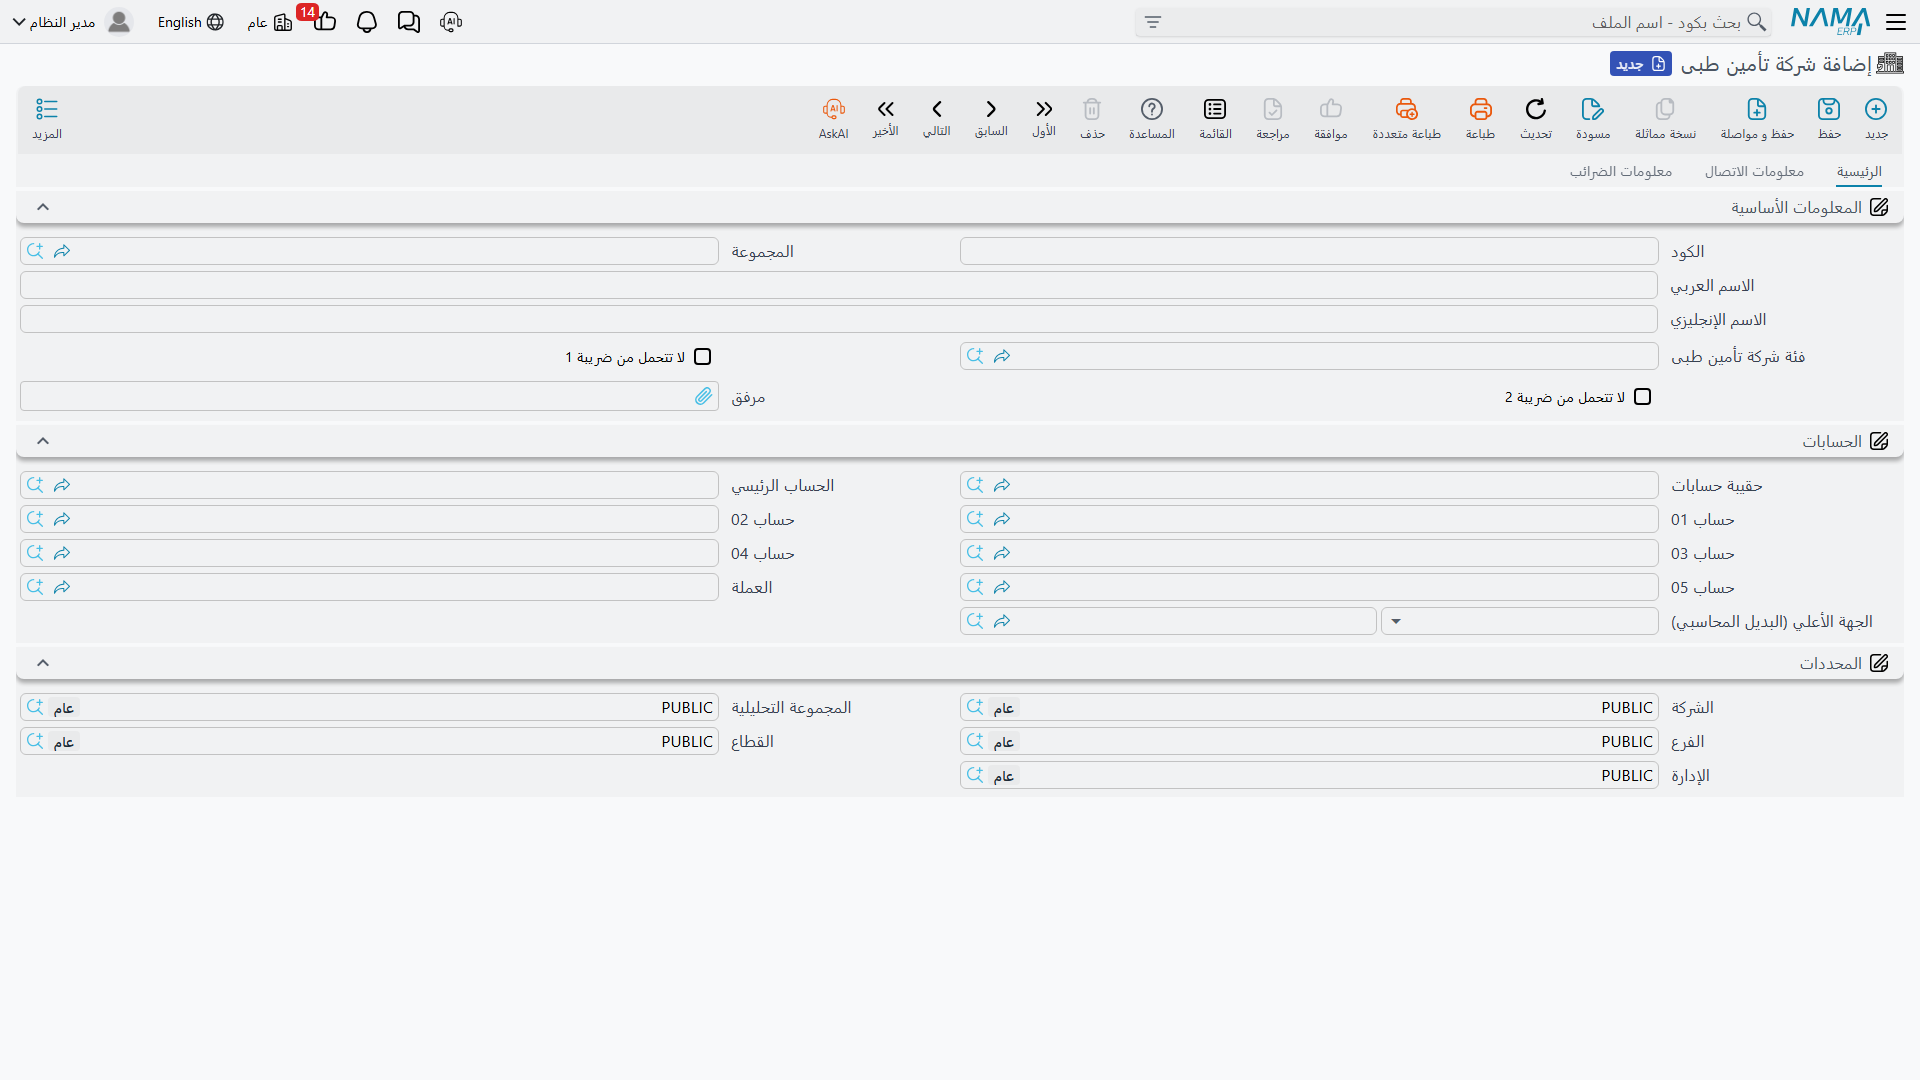Click into الاسم الإنجليزي input field
The height and width of the screenshot is (1080, 1920).
pyautogui.click(x=839, y=319)
